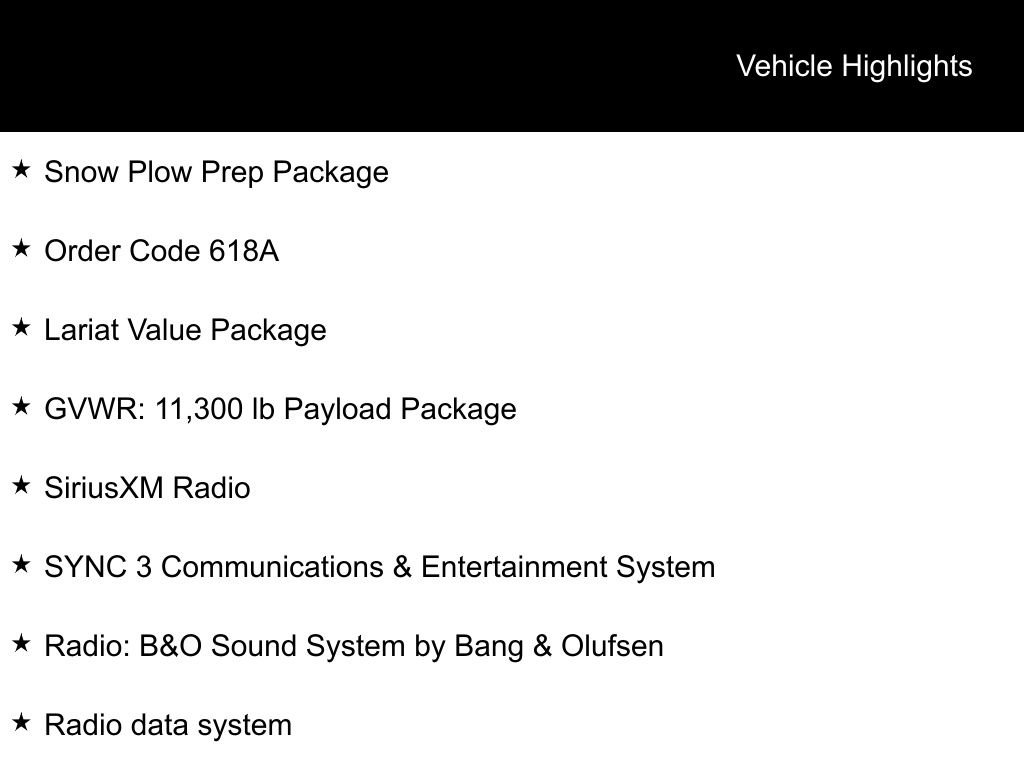1024x768 pixels.
Task: Click the star beside Snow Plow Prep Package
Action: (x=21, y=170)
